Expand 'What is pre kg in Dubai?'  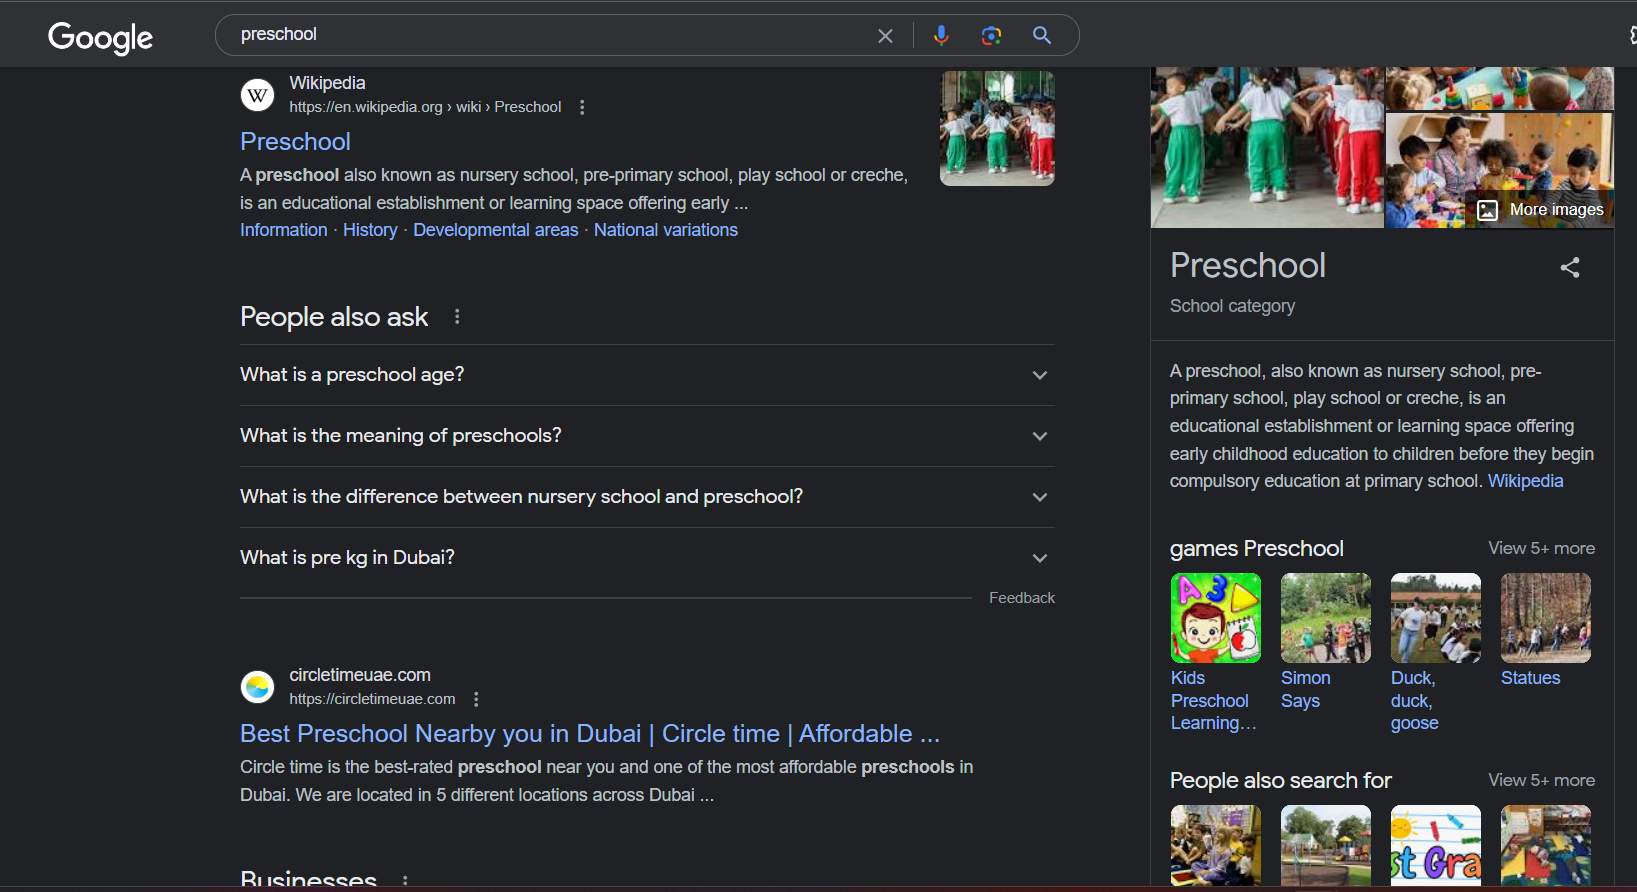(647, 558)
